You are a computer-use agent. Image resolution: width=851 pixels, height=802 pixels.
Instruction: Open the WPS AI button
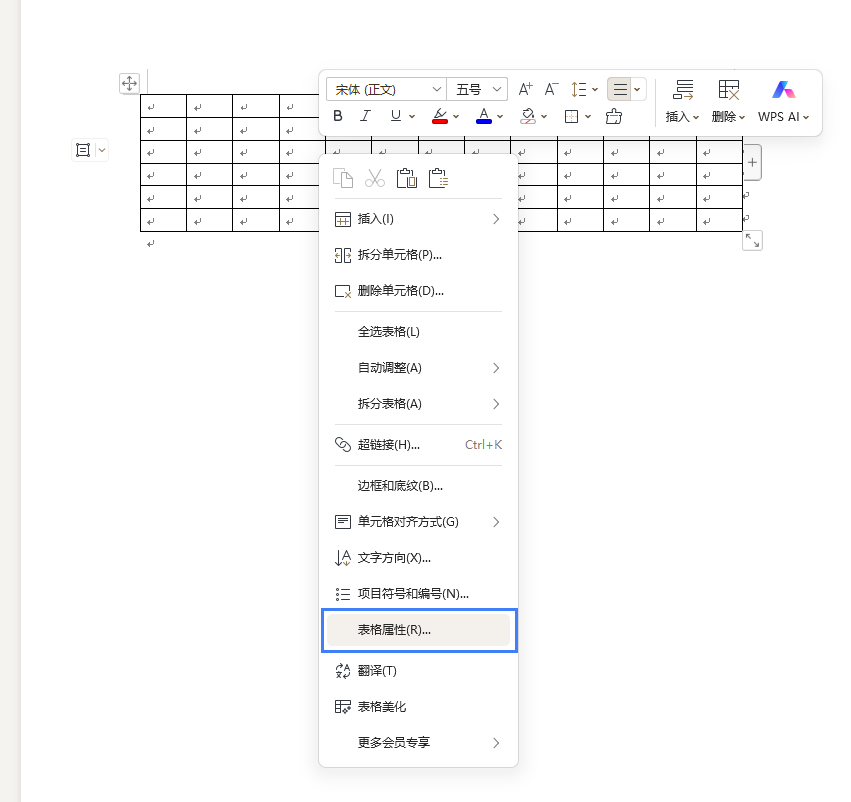(784, 101)
